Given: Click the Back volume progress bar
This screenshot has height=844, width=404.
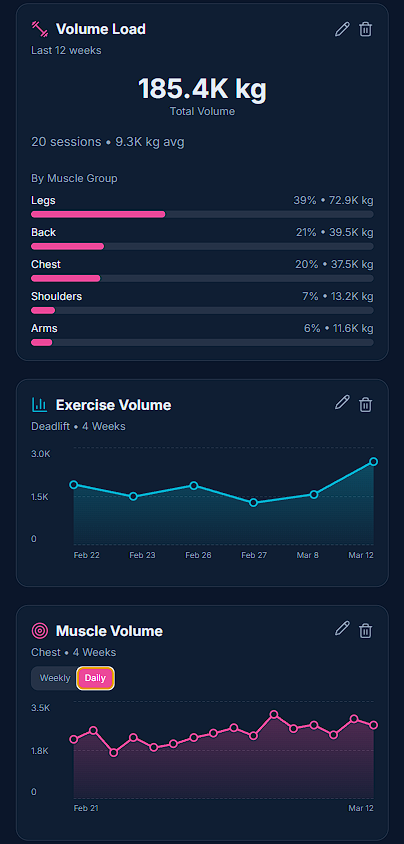Looking at the screenshot, I should point(202,247).
